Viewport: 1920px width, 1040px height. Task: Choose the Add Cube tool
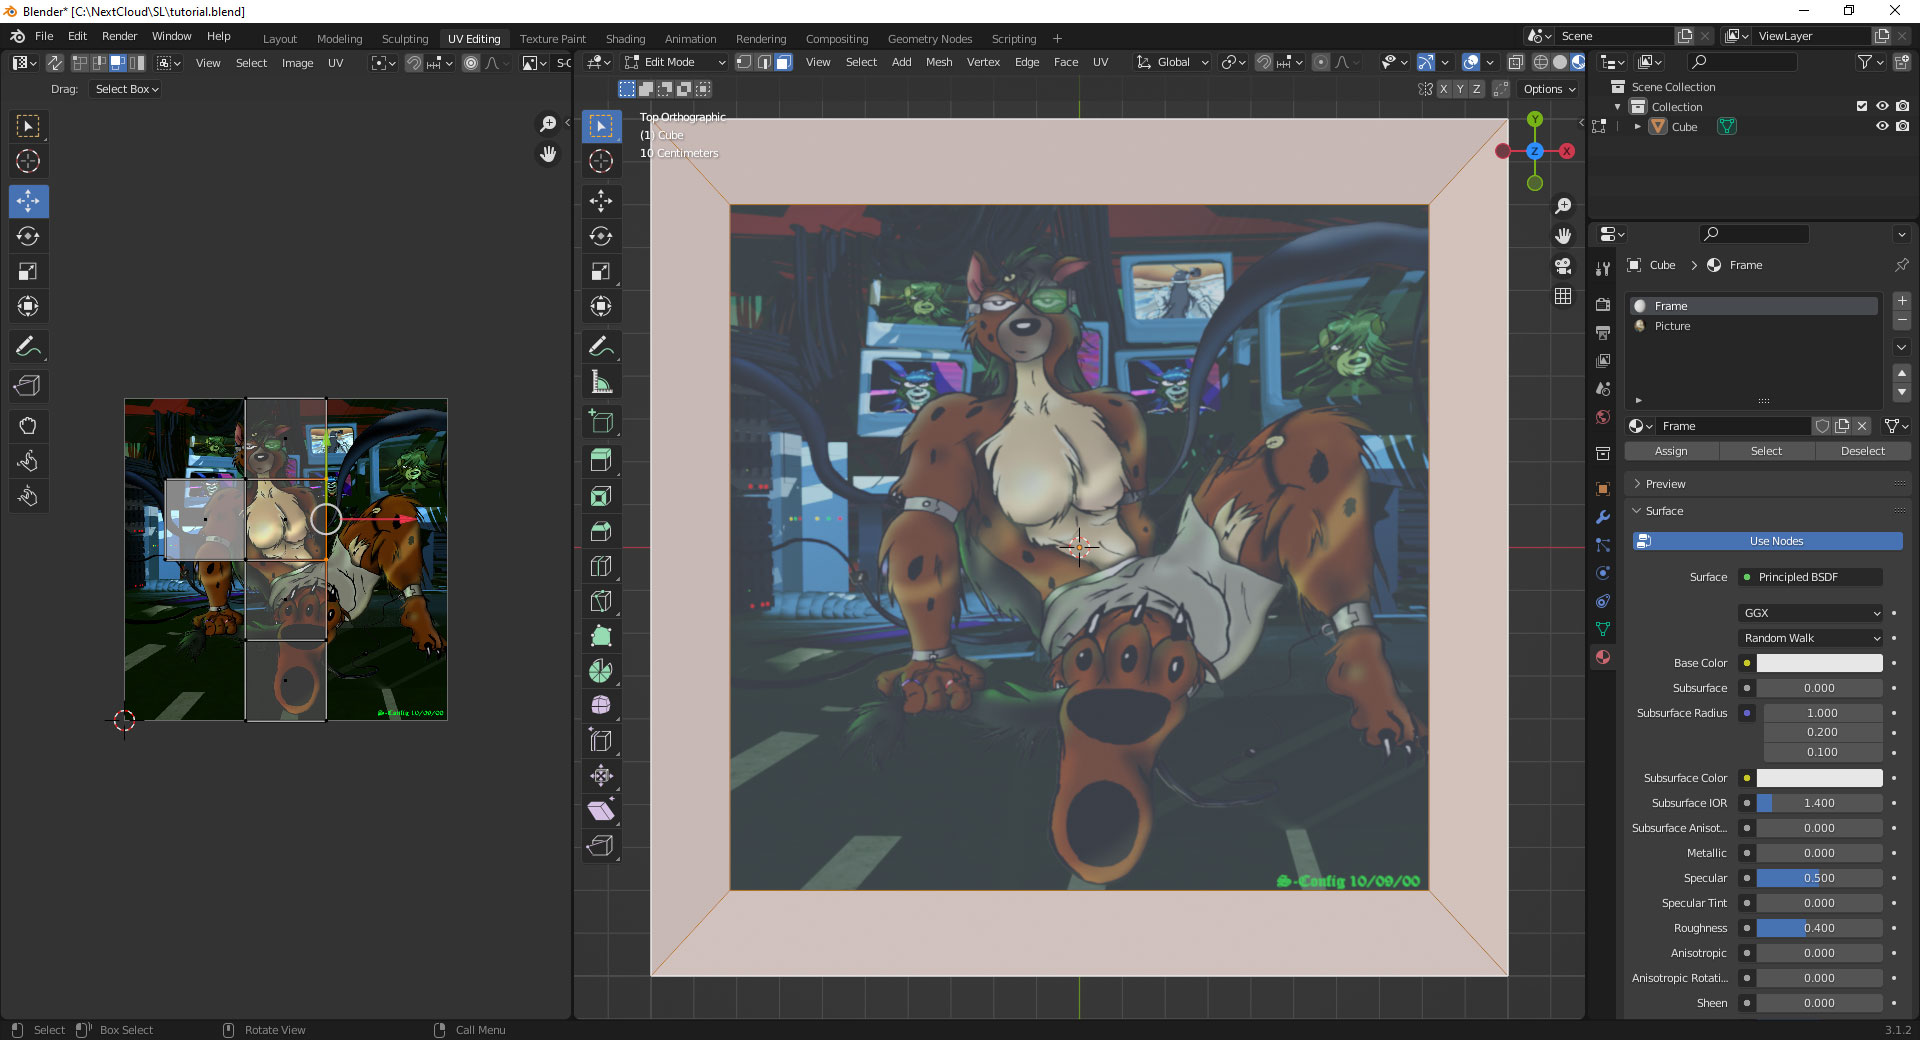(x=601, y=421)
